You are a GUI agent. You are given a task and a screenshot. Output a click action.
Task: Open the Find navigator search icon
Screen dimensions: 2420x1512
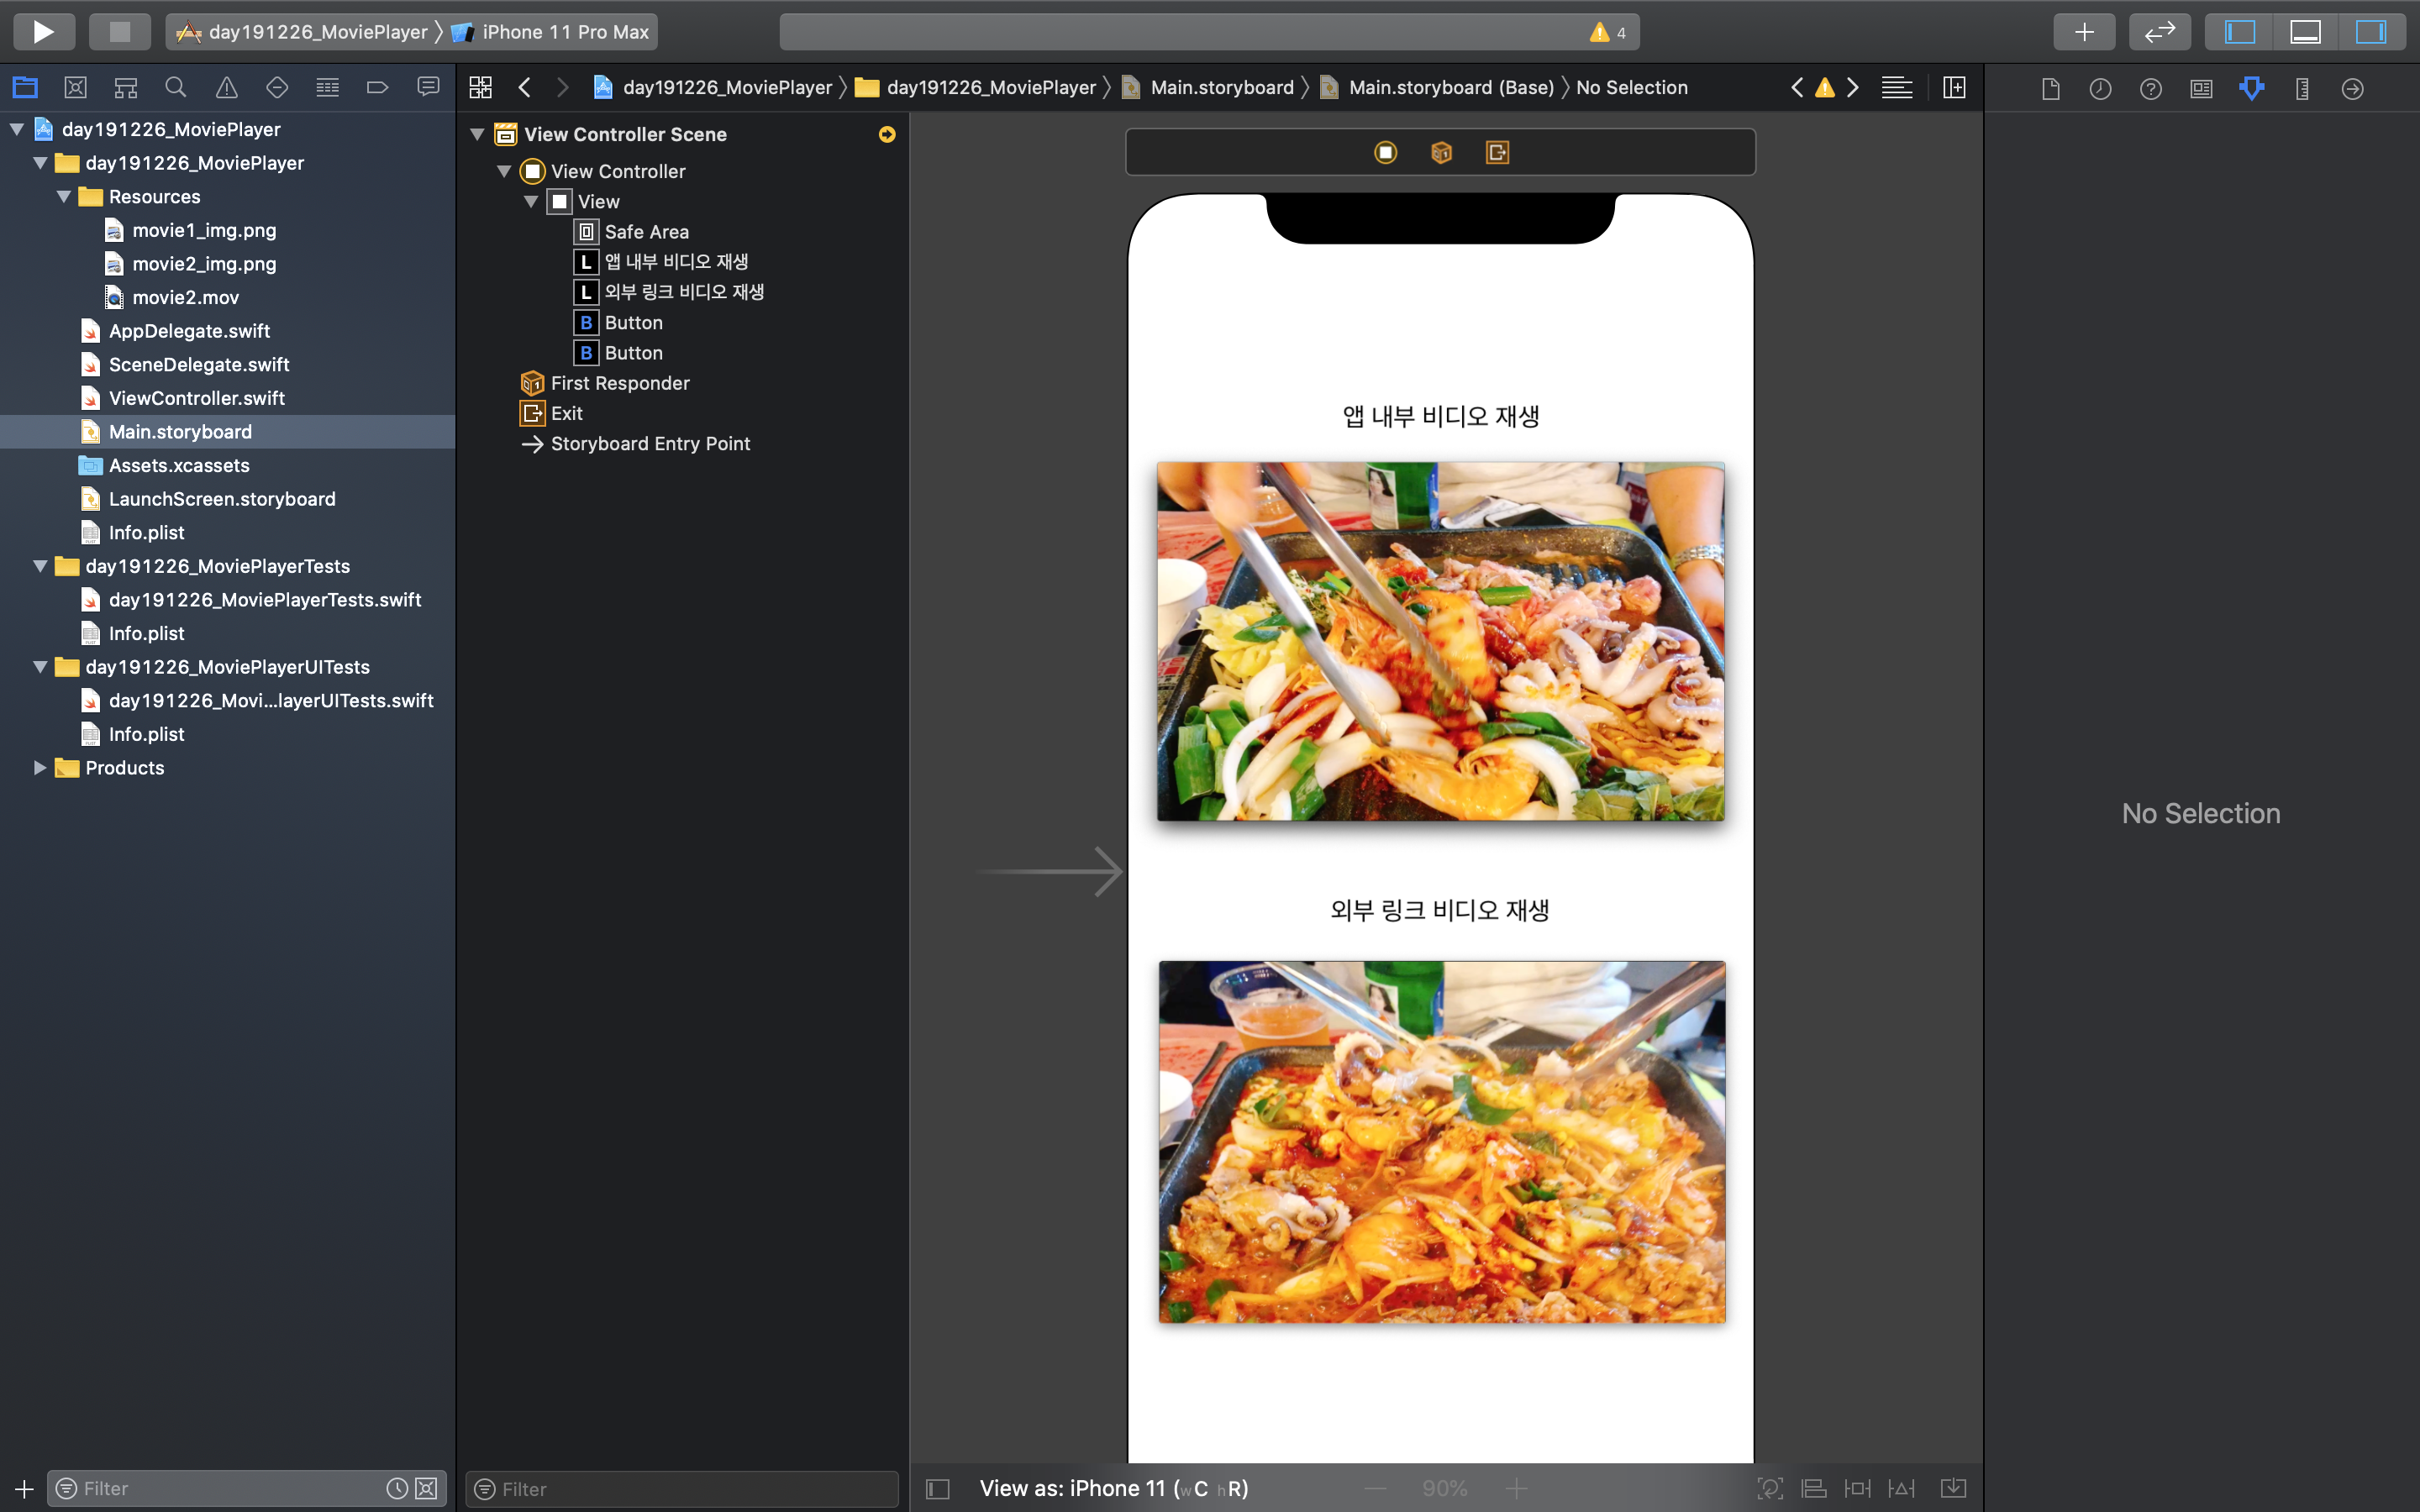click(x=175, y=88)
